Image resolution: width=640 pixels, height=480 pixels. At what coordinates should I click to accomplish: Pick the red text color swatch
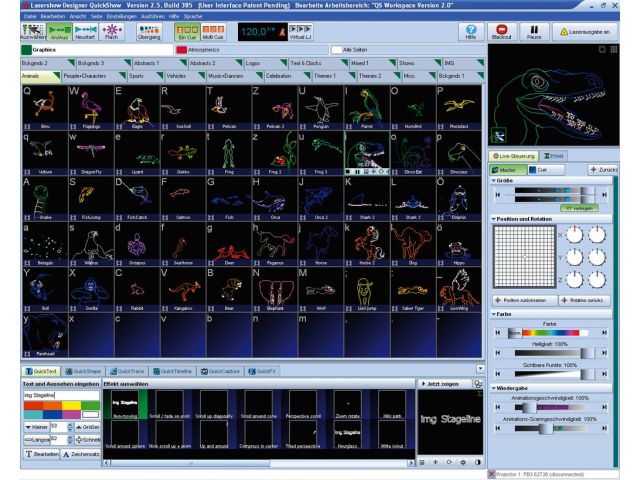tap(33, 405)
